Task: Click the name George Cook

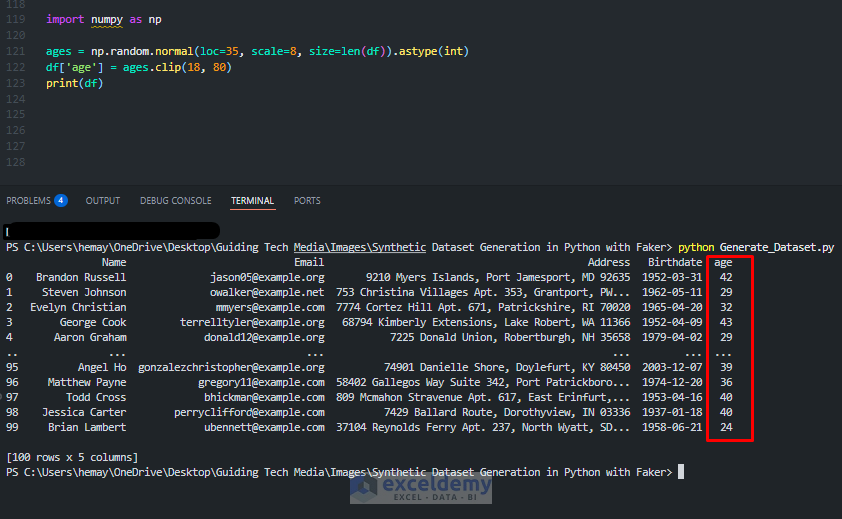Action: (93, 322)
